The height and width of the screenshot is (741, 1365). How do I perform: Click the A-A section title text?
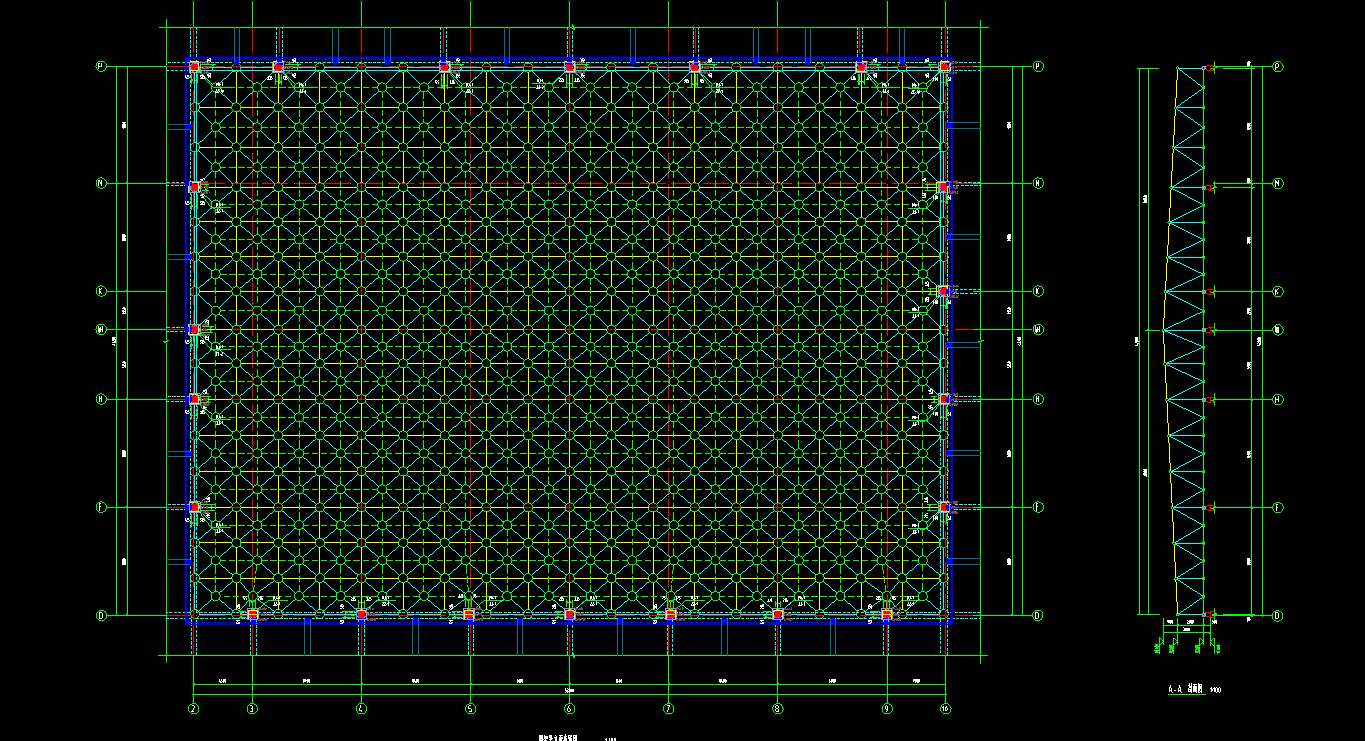click(1187, 689)
